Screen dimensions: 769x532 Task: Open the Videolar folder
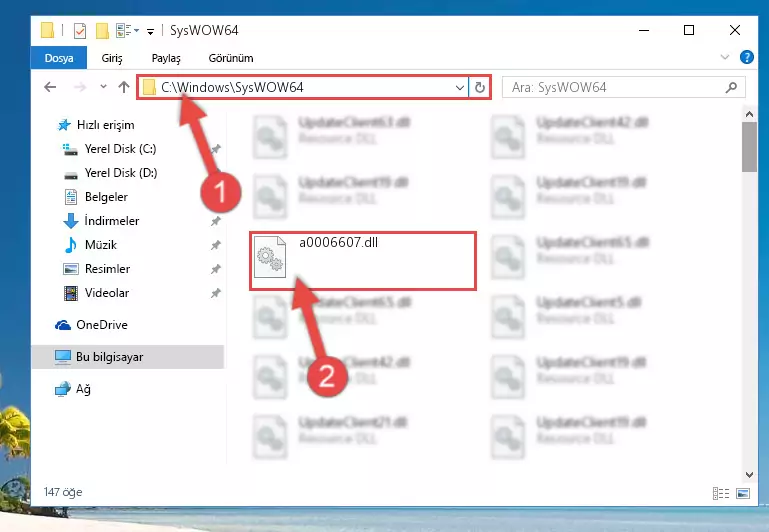coord(106,293)
